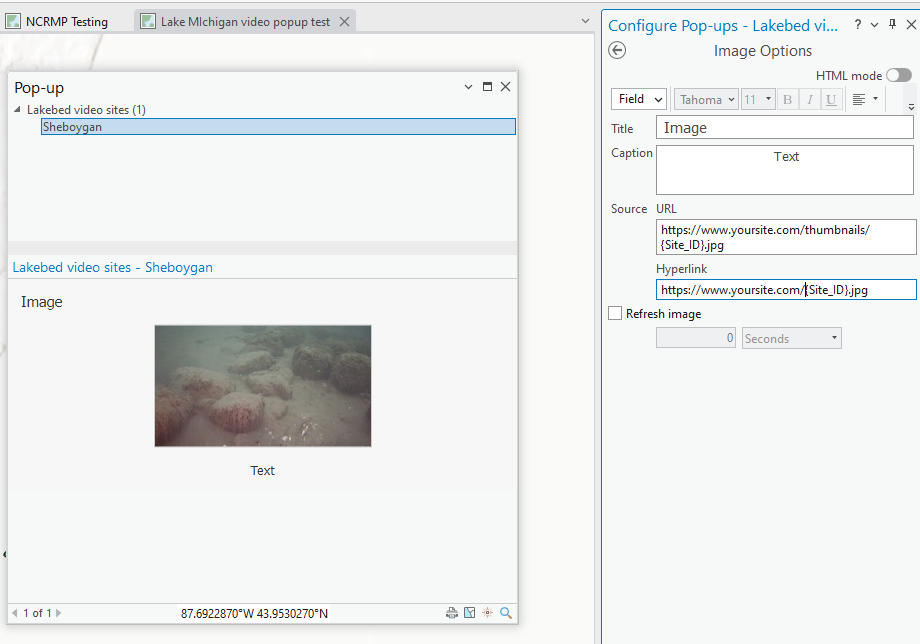
Task: Click the Configure Pop-ups help button
Action: click(858, 24)
